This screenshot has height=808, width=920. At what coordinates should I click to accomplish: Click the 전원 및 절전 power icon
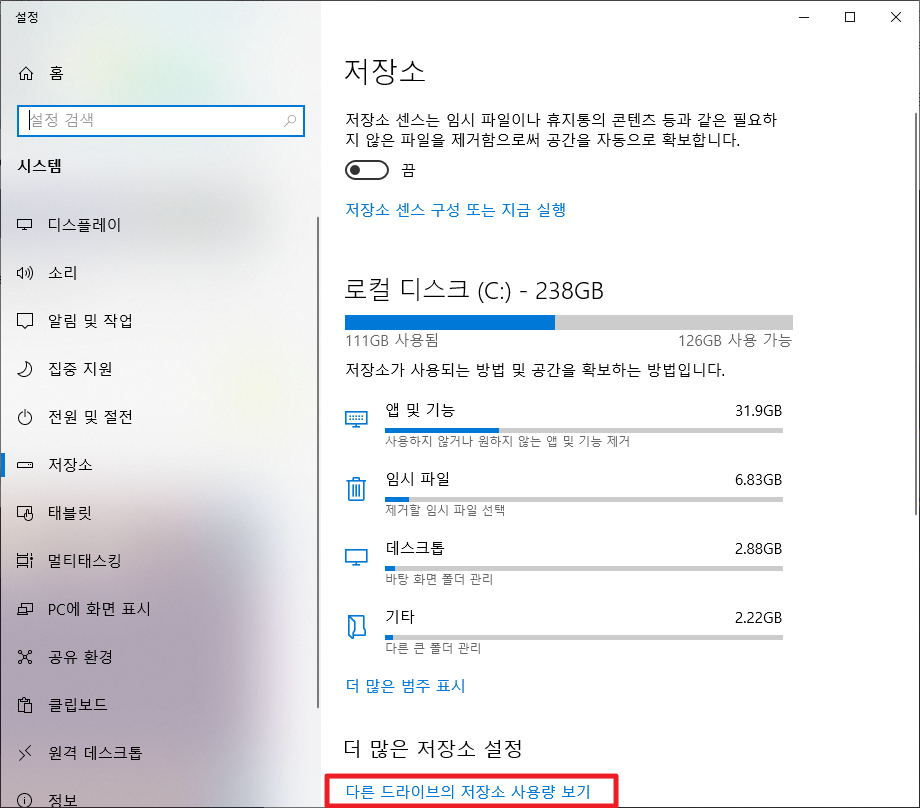coord(25,417)
